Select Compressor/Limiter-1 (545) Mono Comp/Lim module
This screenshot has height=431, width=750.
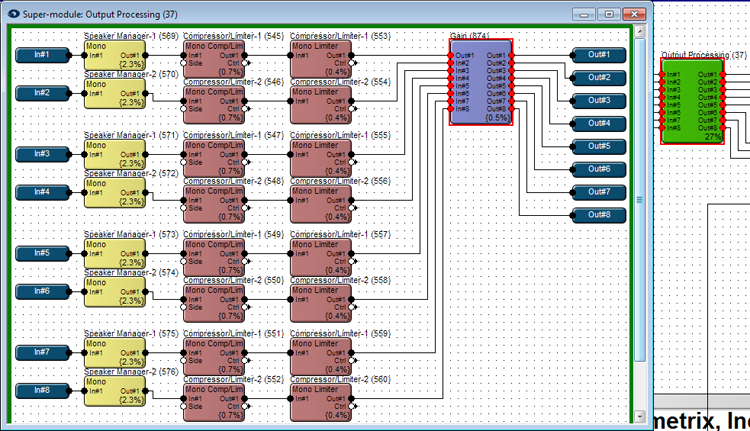(214, 59)
